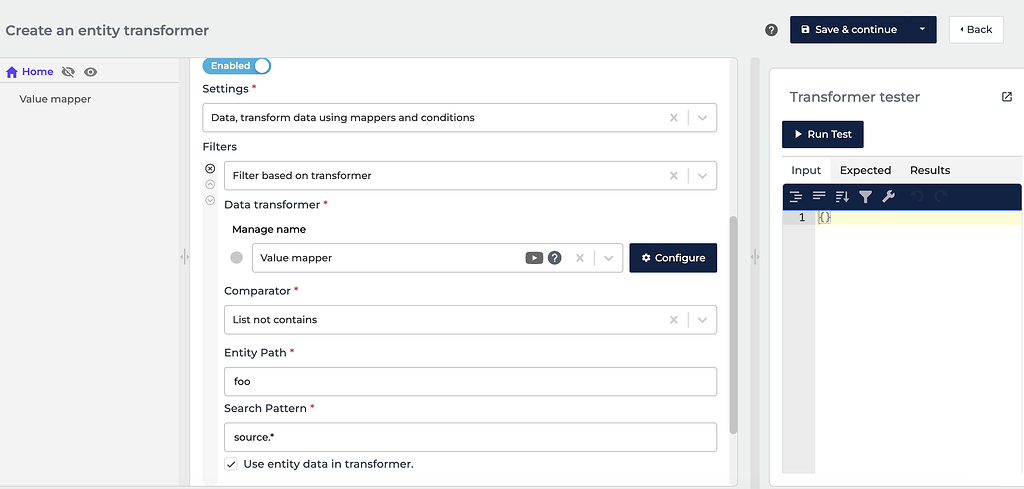
Task: Click the format JSON icon in editor toolbar
Action: (797, 197)
